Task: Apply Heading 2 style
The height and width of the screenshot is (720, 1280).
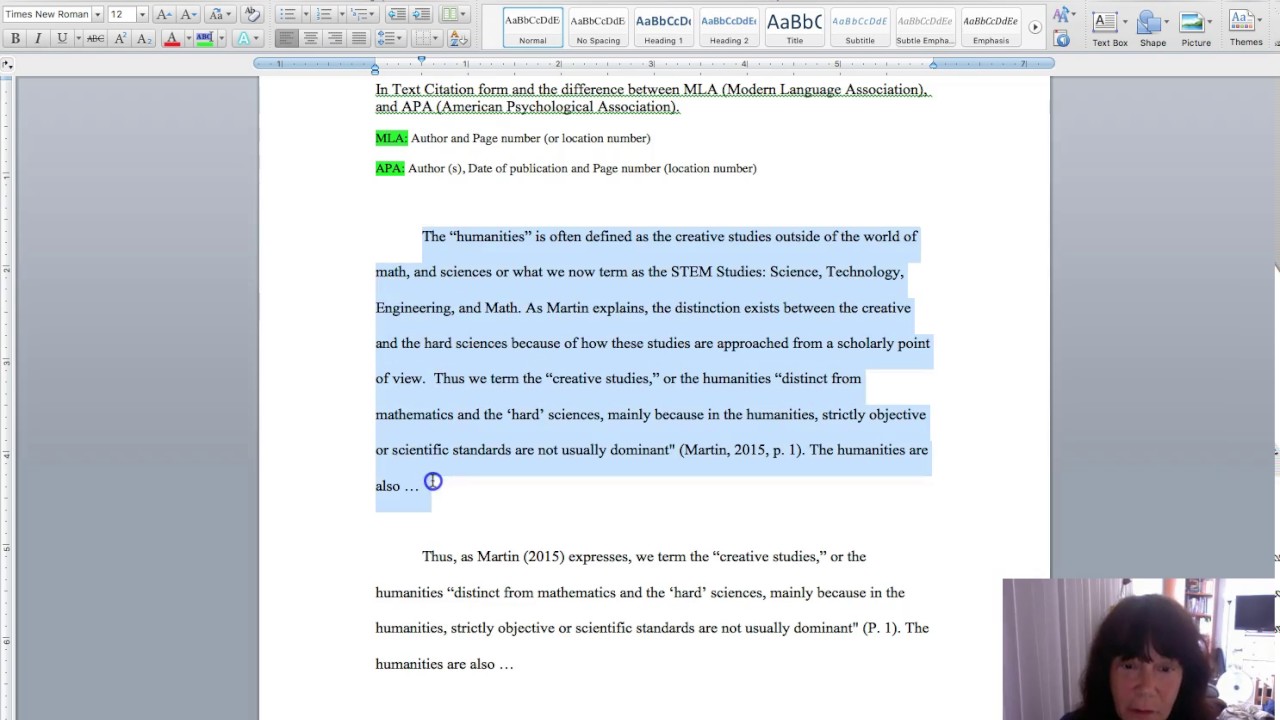Action: pos(729,27)
